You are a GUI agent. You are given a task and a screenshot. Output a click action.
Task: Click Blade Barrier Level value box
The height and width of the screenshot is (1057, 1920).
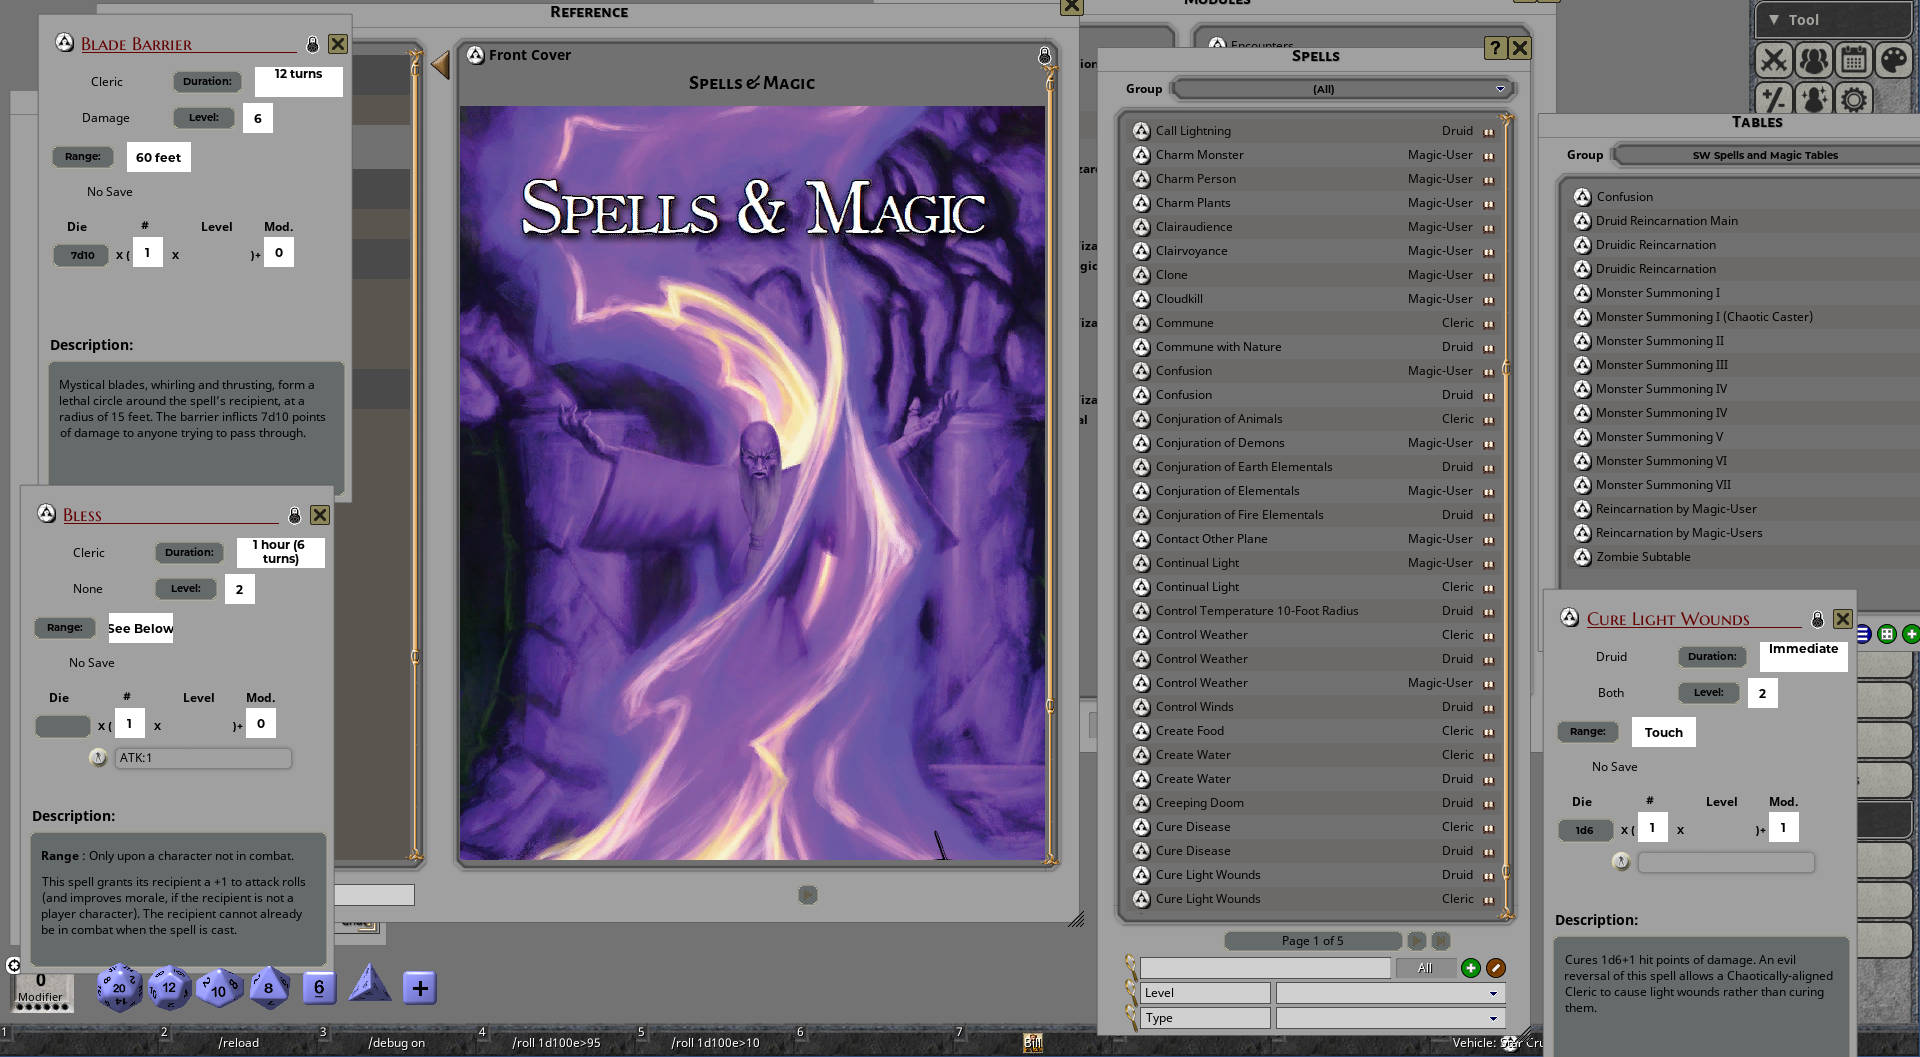pyautogui.click(x=258, y=118)
